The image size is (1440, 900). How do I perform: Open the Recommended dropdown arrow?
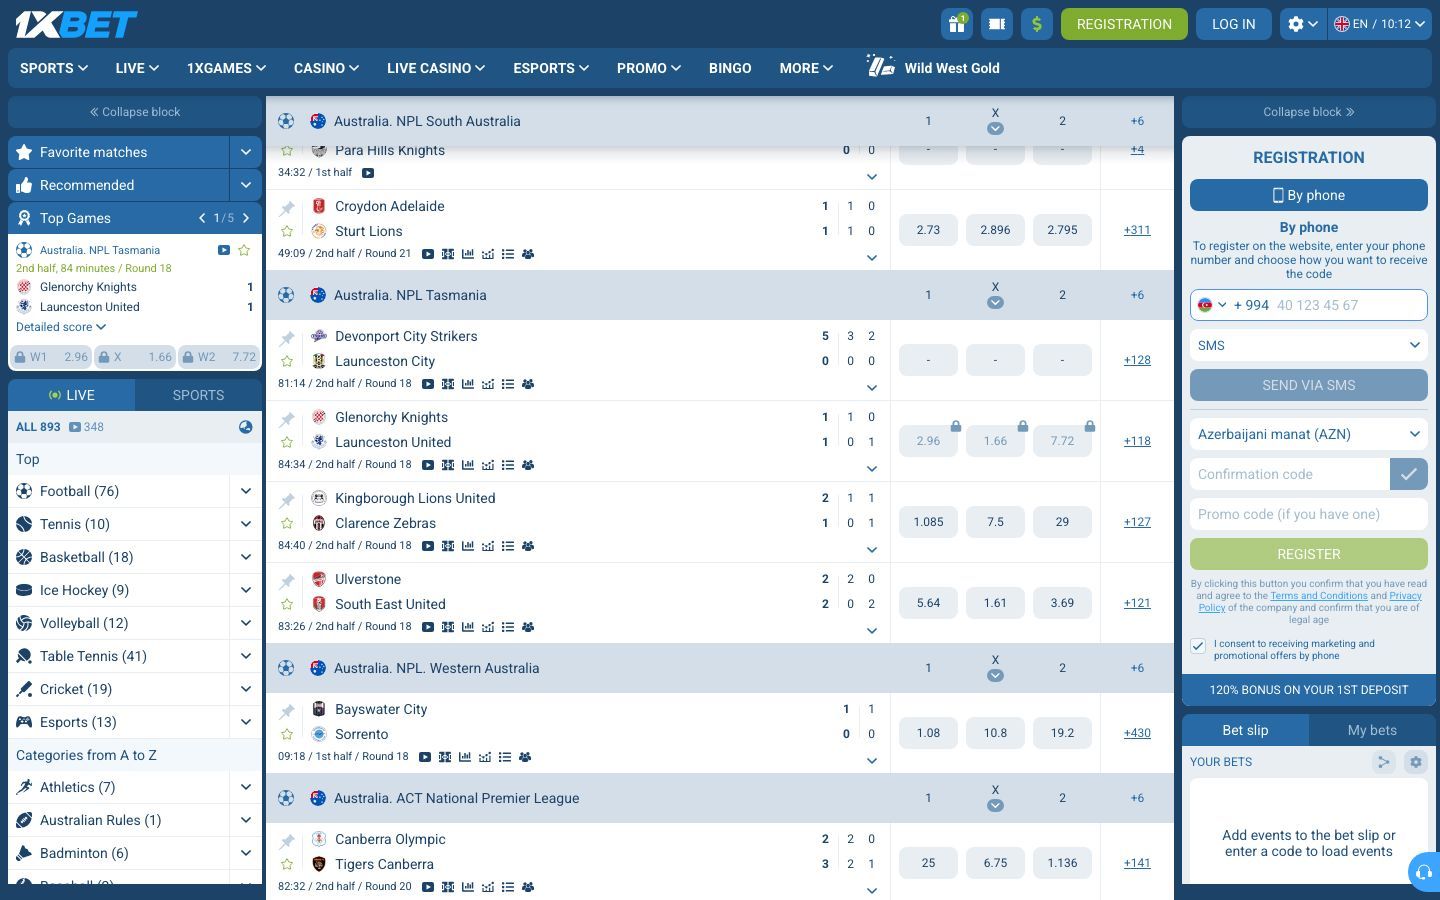[246, 185]
